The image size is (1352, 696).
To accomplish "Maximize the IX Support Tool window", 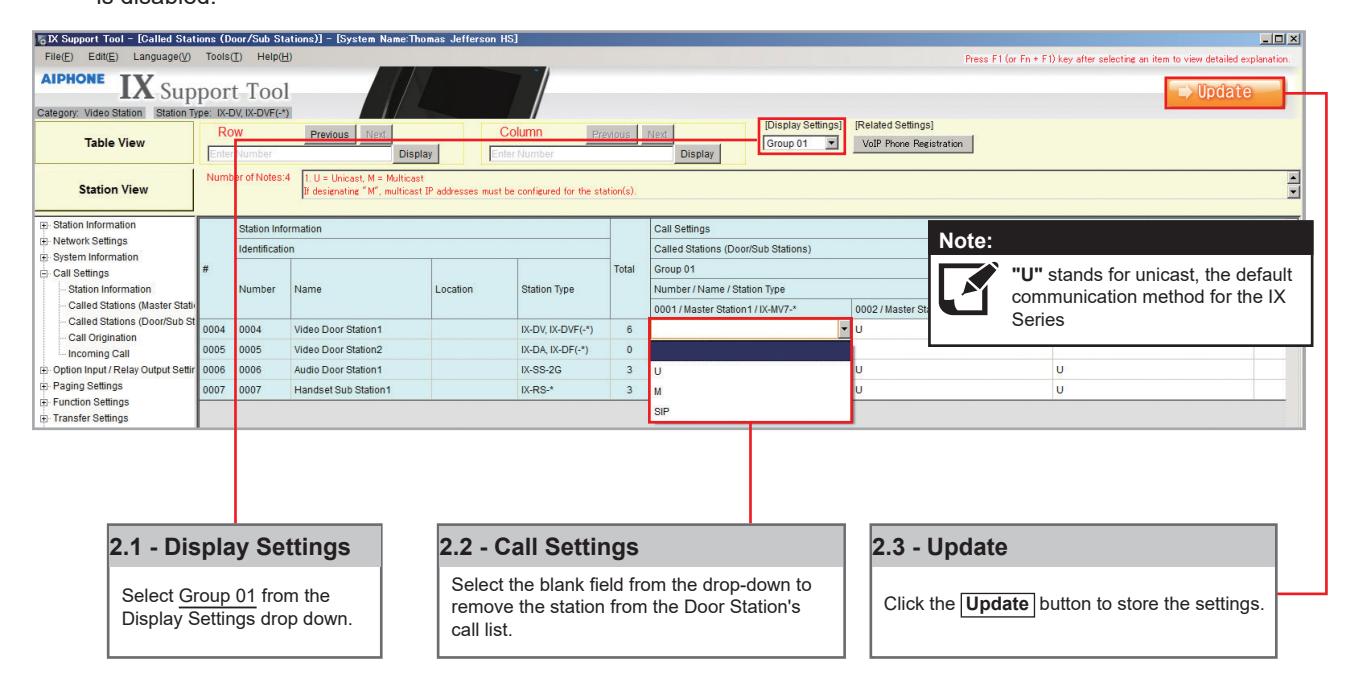I will point(1280,38).
